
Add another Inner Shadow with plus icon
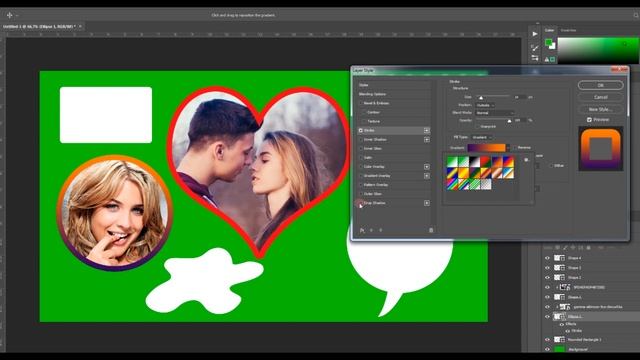click(x=427, y=140)
